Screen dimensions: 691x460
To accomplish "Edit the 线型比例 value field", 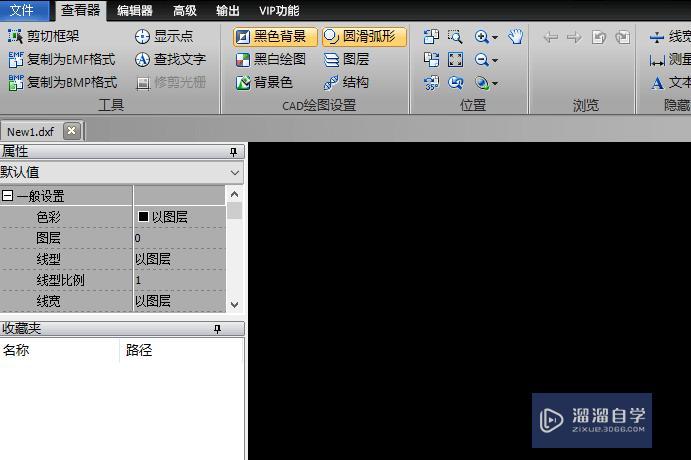I will pos(179,280).
